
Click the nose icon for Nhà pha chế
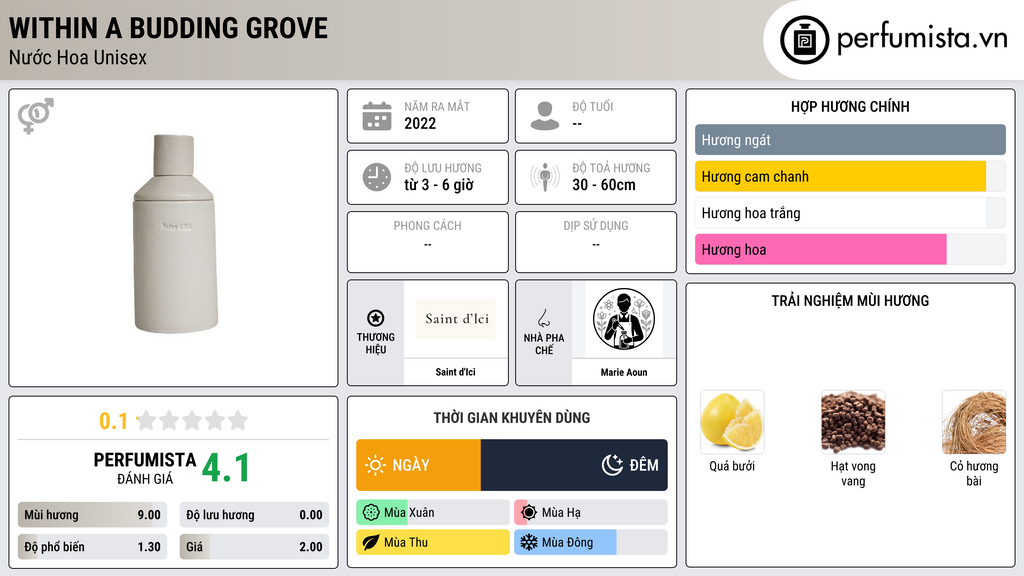[543, 318]
